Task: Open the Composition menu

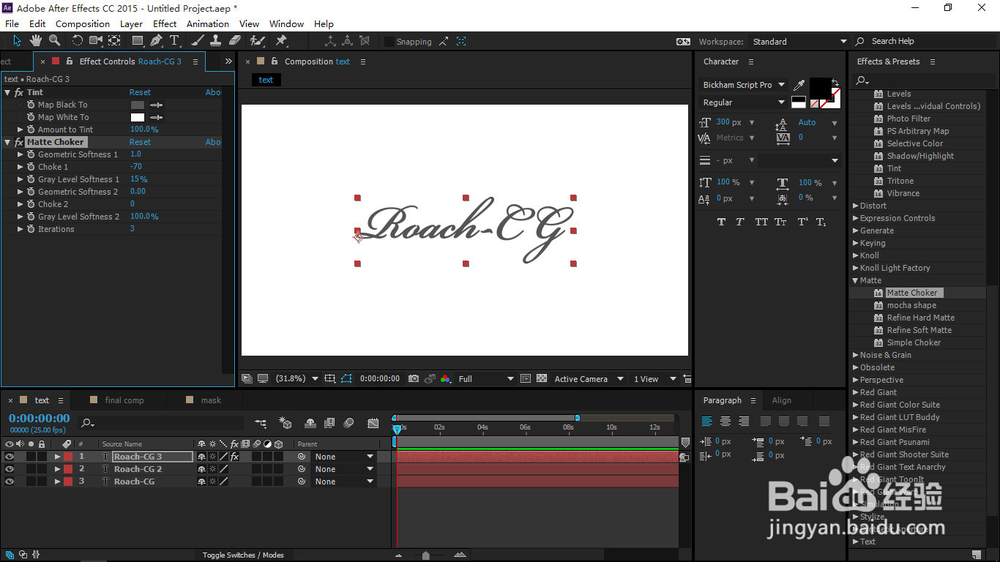Action: click(x=82, y=24)
